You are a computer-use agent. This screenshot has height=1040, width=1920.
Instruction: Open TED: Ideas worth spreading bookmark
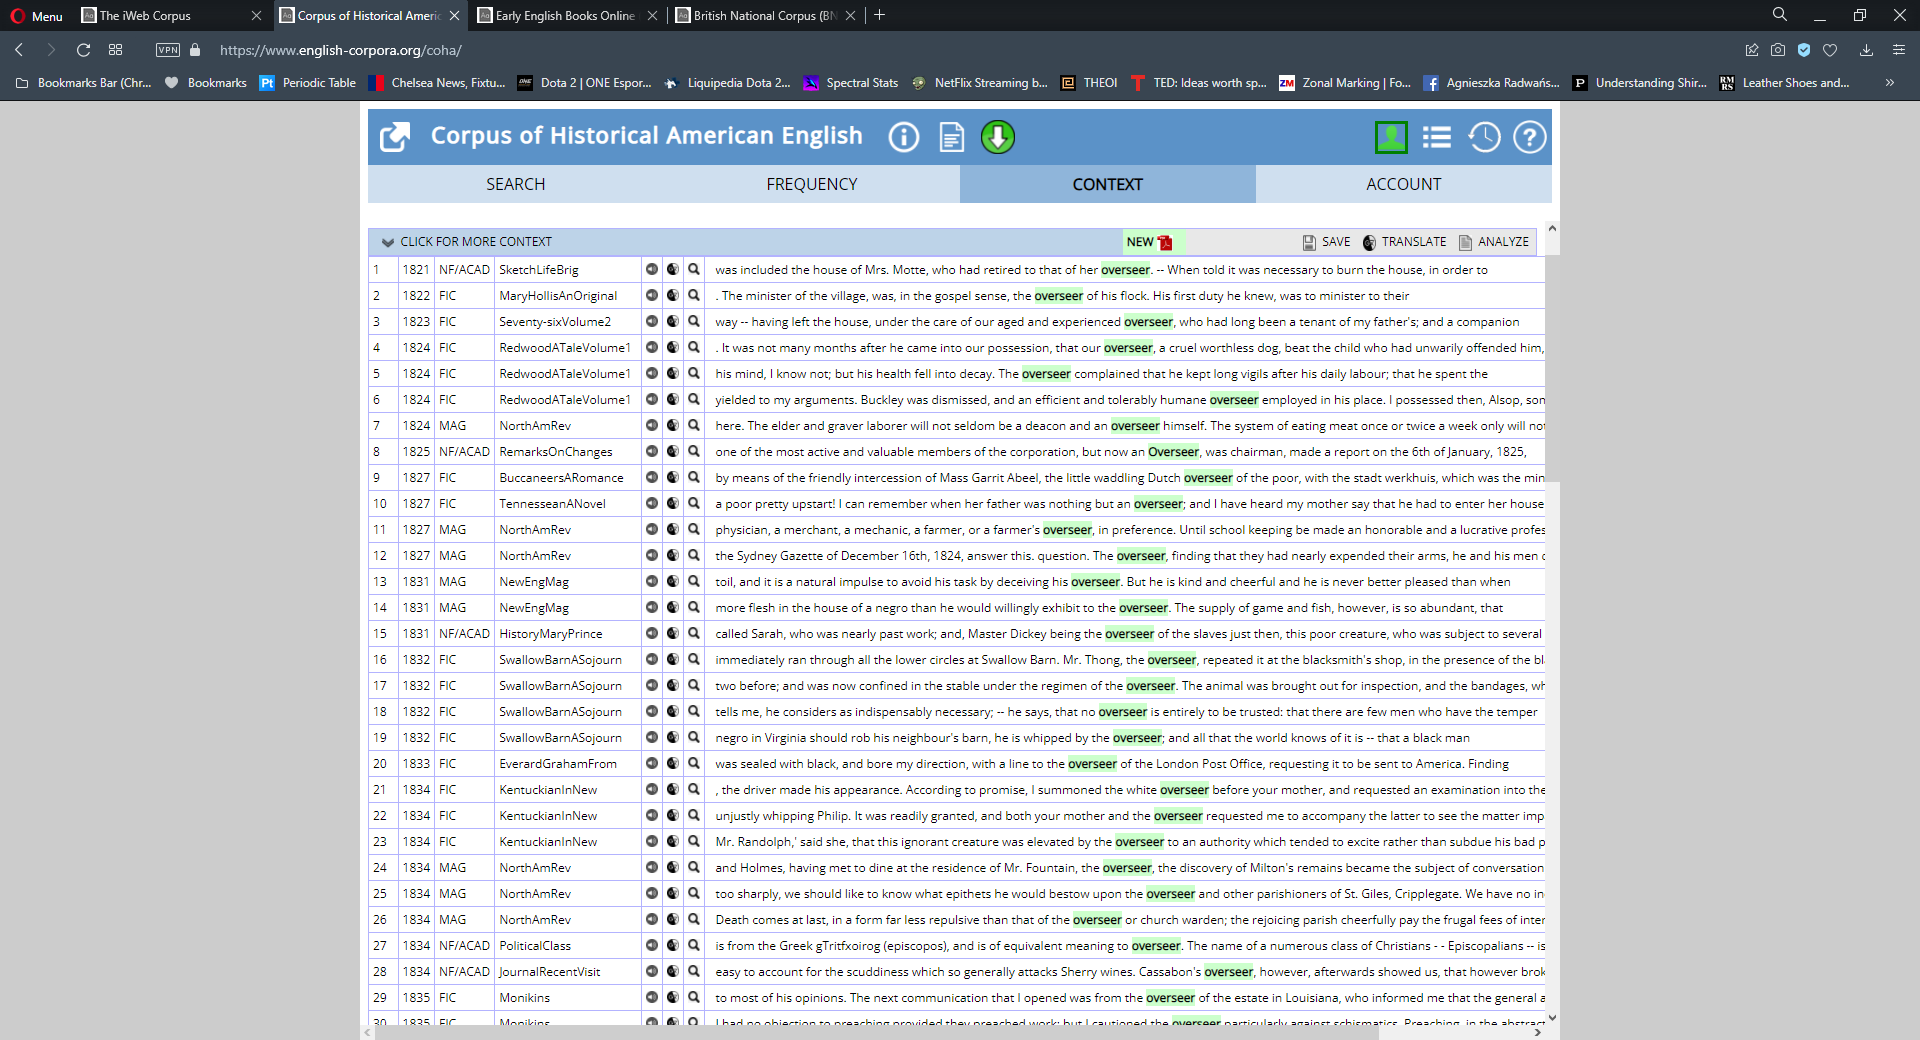coord(1198,83)
